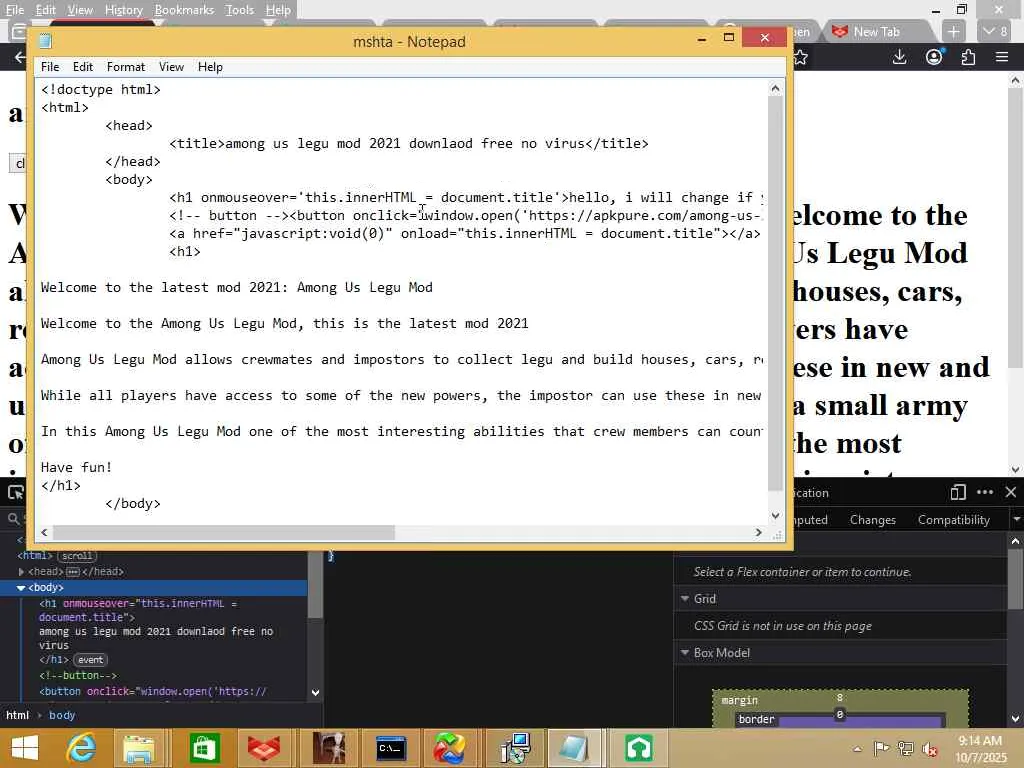Expand the head node in DevTools tree
This screenshot has height=768, width=1024.
tap(22, 571)
